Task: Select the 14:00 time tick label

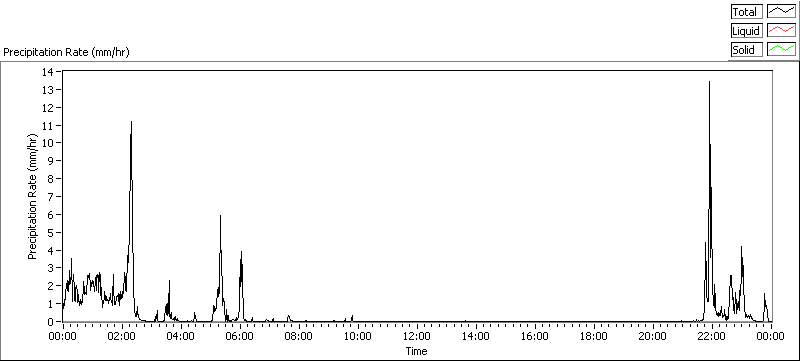Action: pyautogui.click(x=476, y=337)
